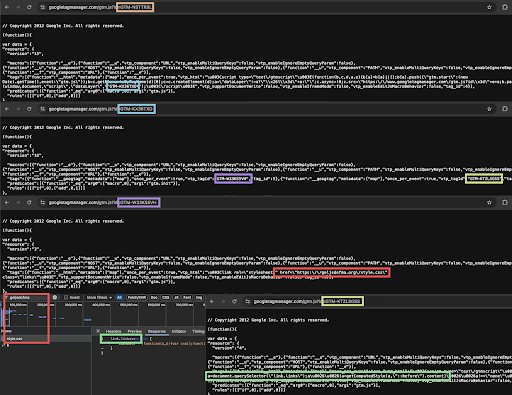
Task: Reload the page in the browser bar beside DevTools
Action: [x=234, y=301]
